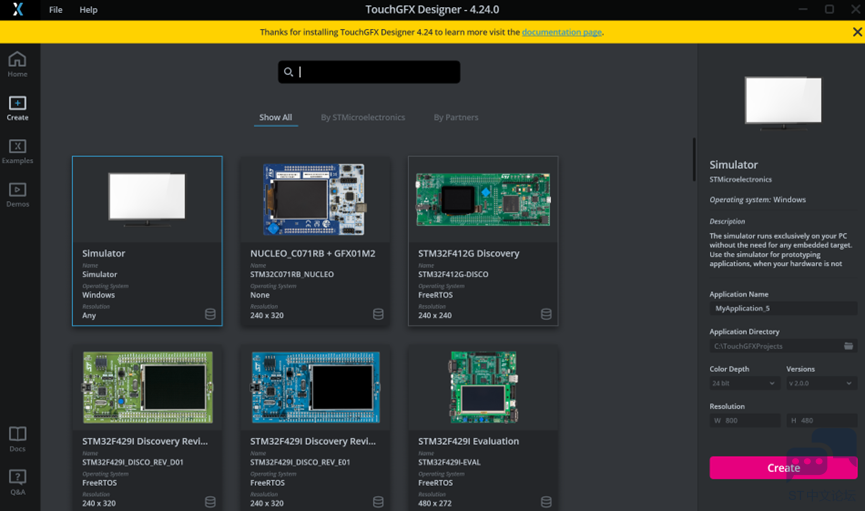Select the STM32F429I_DISCO_REV_D01 board image
865x511 pixels.
coord(147,387)
